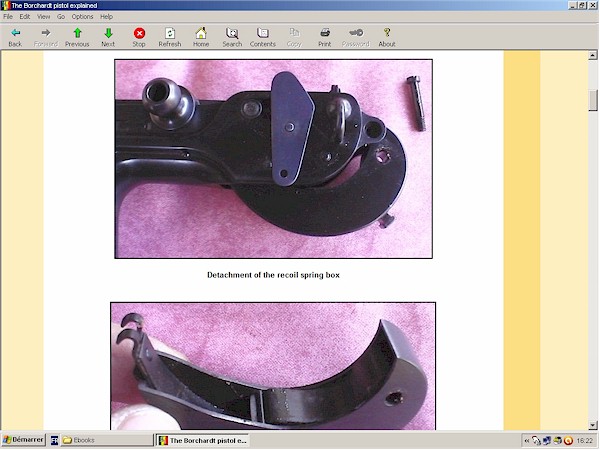Open the Options menu
600x450 pixels.
click(x=82, y=16)
